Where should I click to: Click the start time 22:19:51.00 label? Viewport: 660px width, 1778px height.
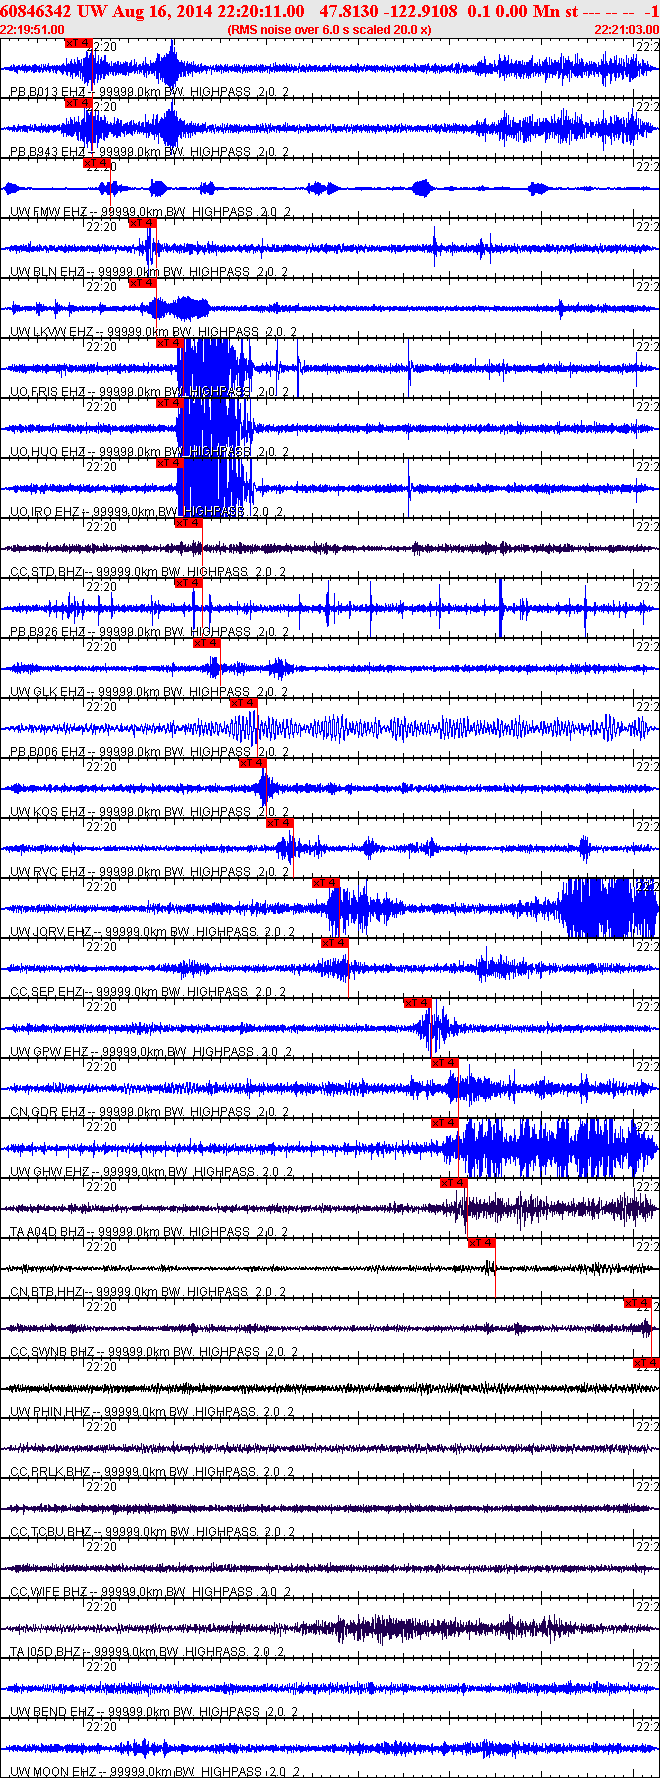pyautogui.click(x=32, y=30)
